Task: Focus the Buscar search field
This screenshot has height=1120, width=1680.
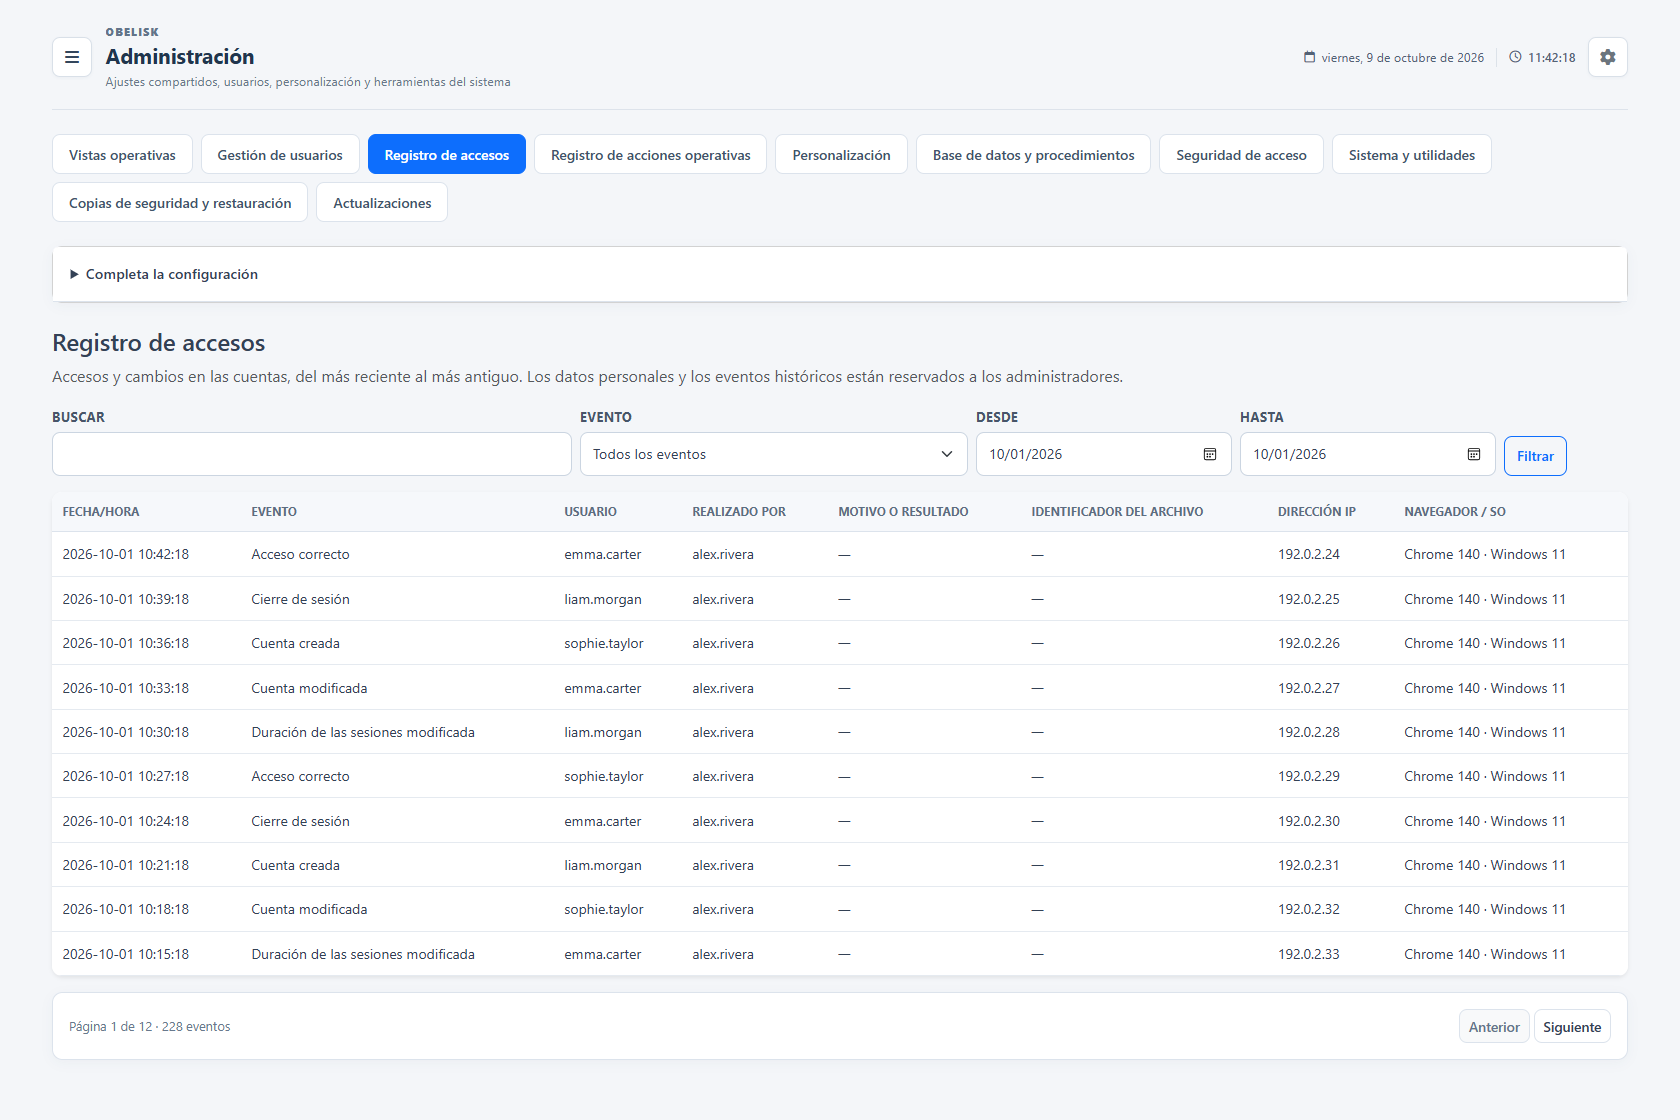Action: pos(312,454)
